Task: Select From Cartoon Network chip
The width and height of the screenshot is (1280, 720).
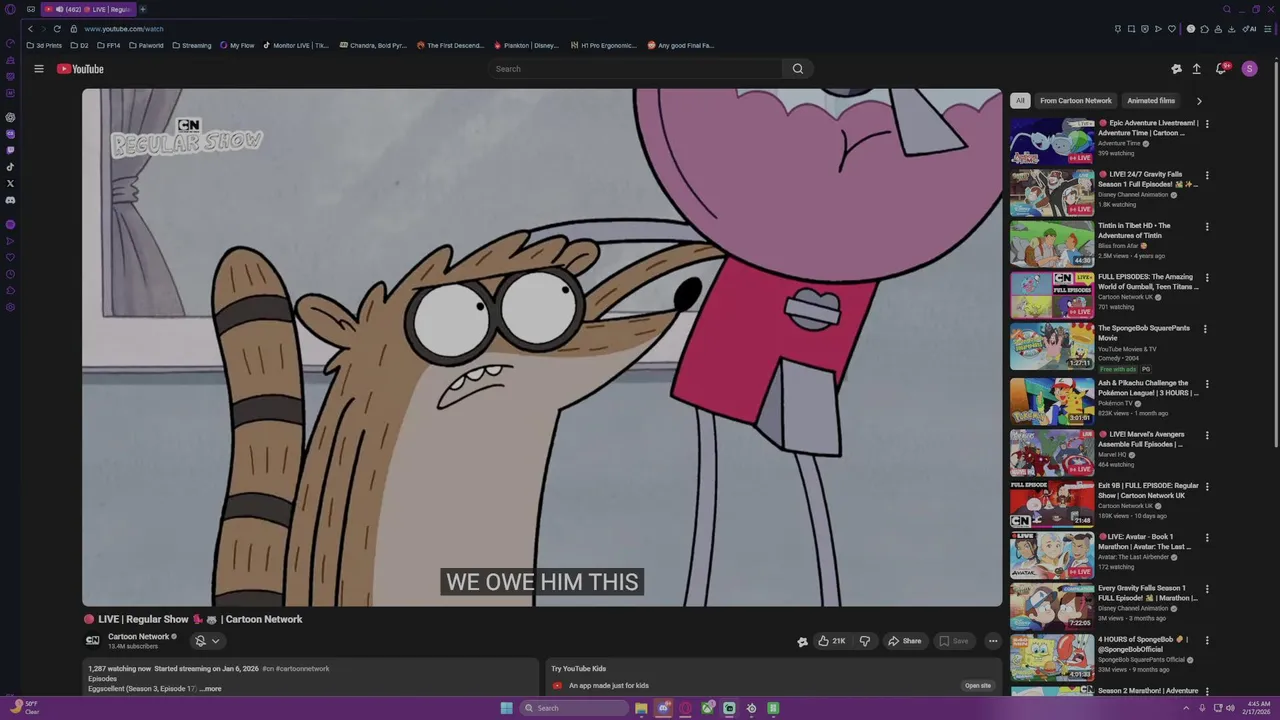Action: [x=1075, y=101]
